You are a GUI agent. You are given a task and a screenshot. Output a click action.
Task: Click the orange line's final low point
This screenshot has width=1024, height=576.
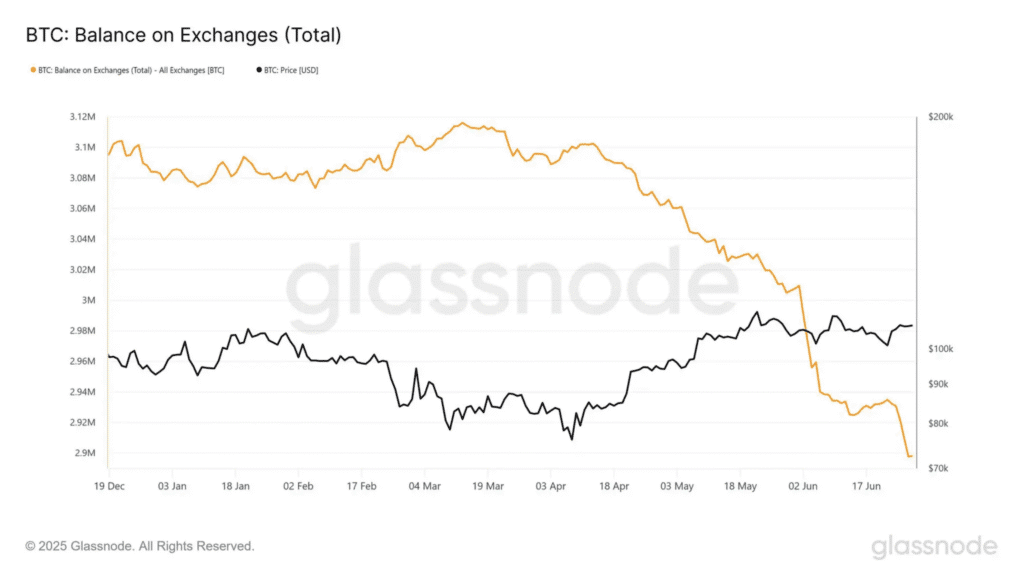coord(909,457)
